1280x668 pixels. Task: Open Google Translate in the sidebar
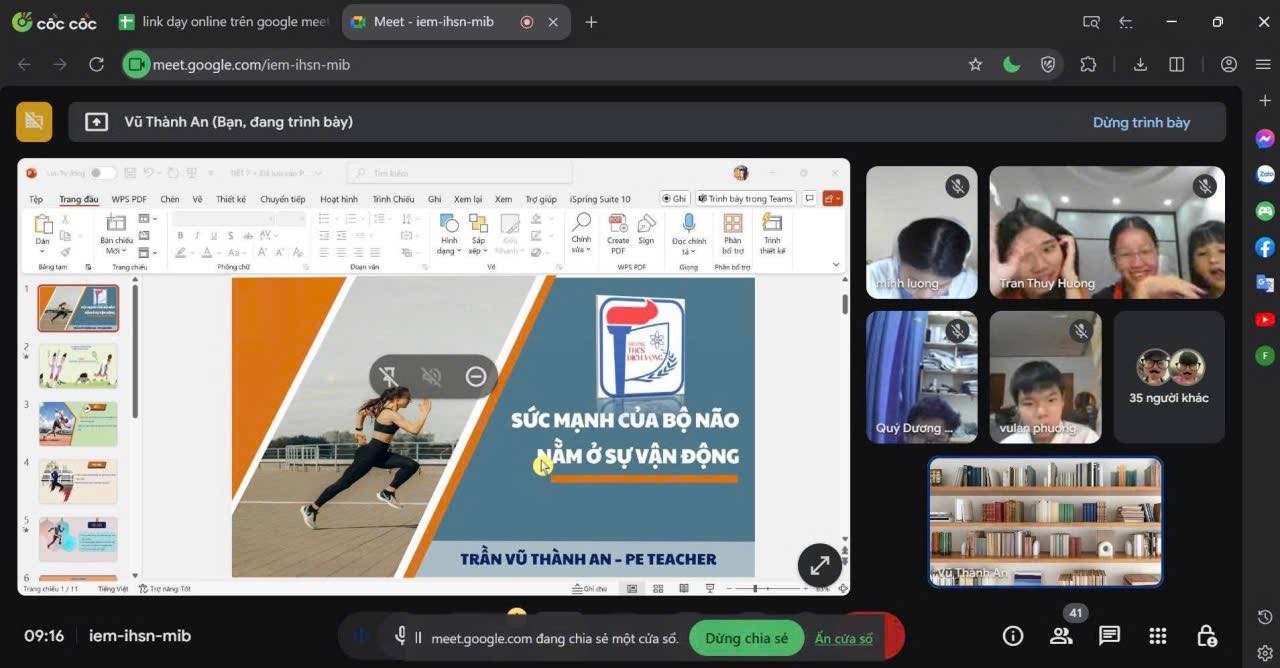pos(1265,283)
